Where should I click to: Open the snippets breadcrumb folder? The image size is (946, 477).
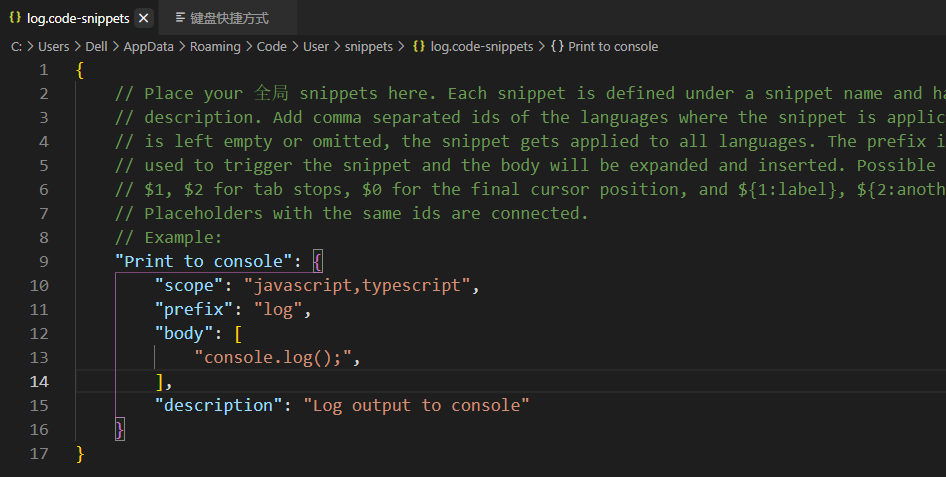point(369,46)
